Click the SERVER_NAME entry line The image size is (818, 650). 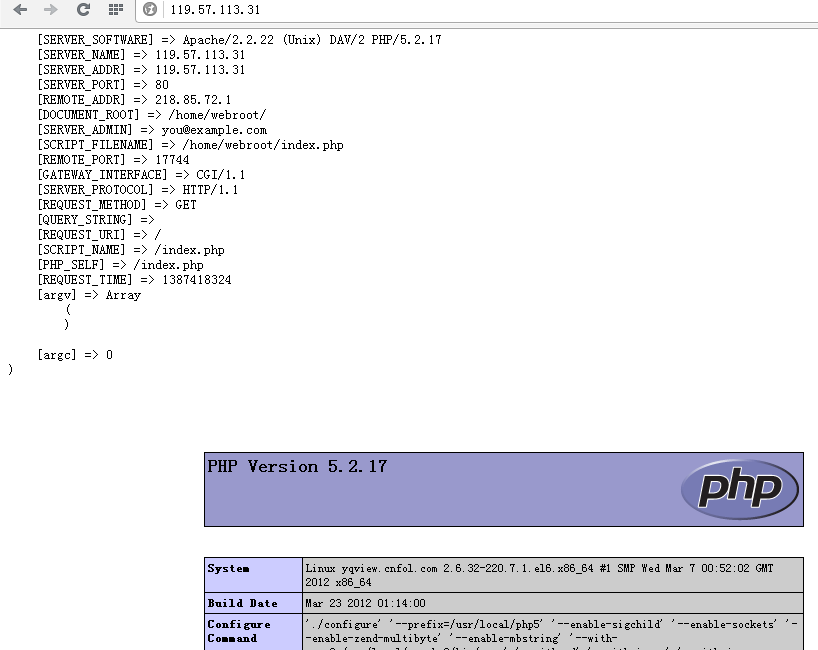point(141,55)
